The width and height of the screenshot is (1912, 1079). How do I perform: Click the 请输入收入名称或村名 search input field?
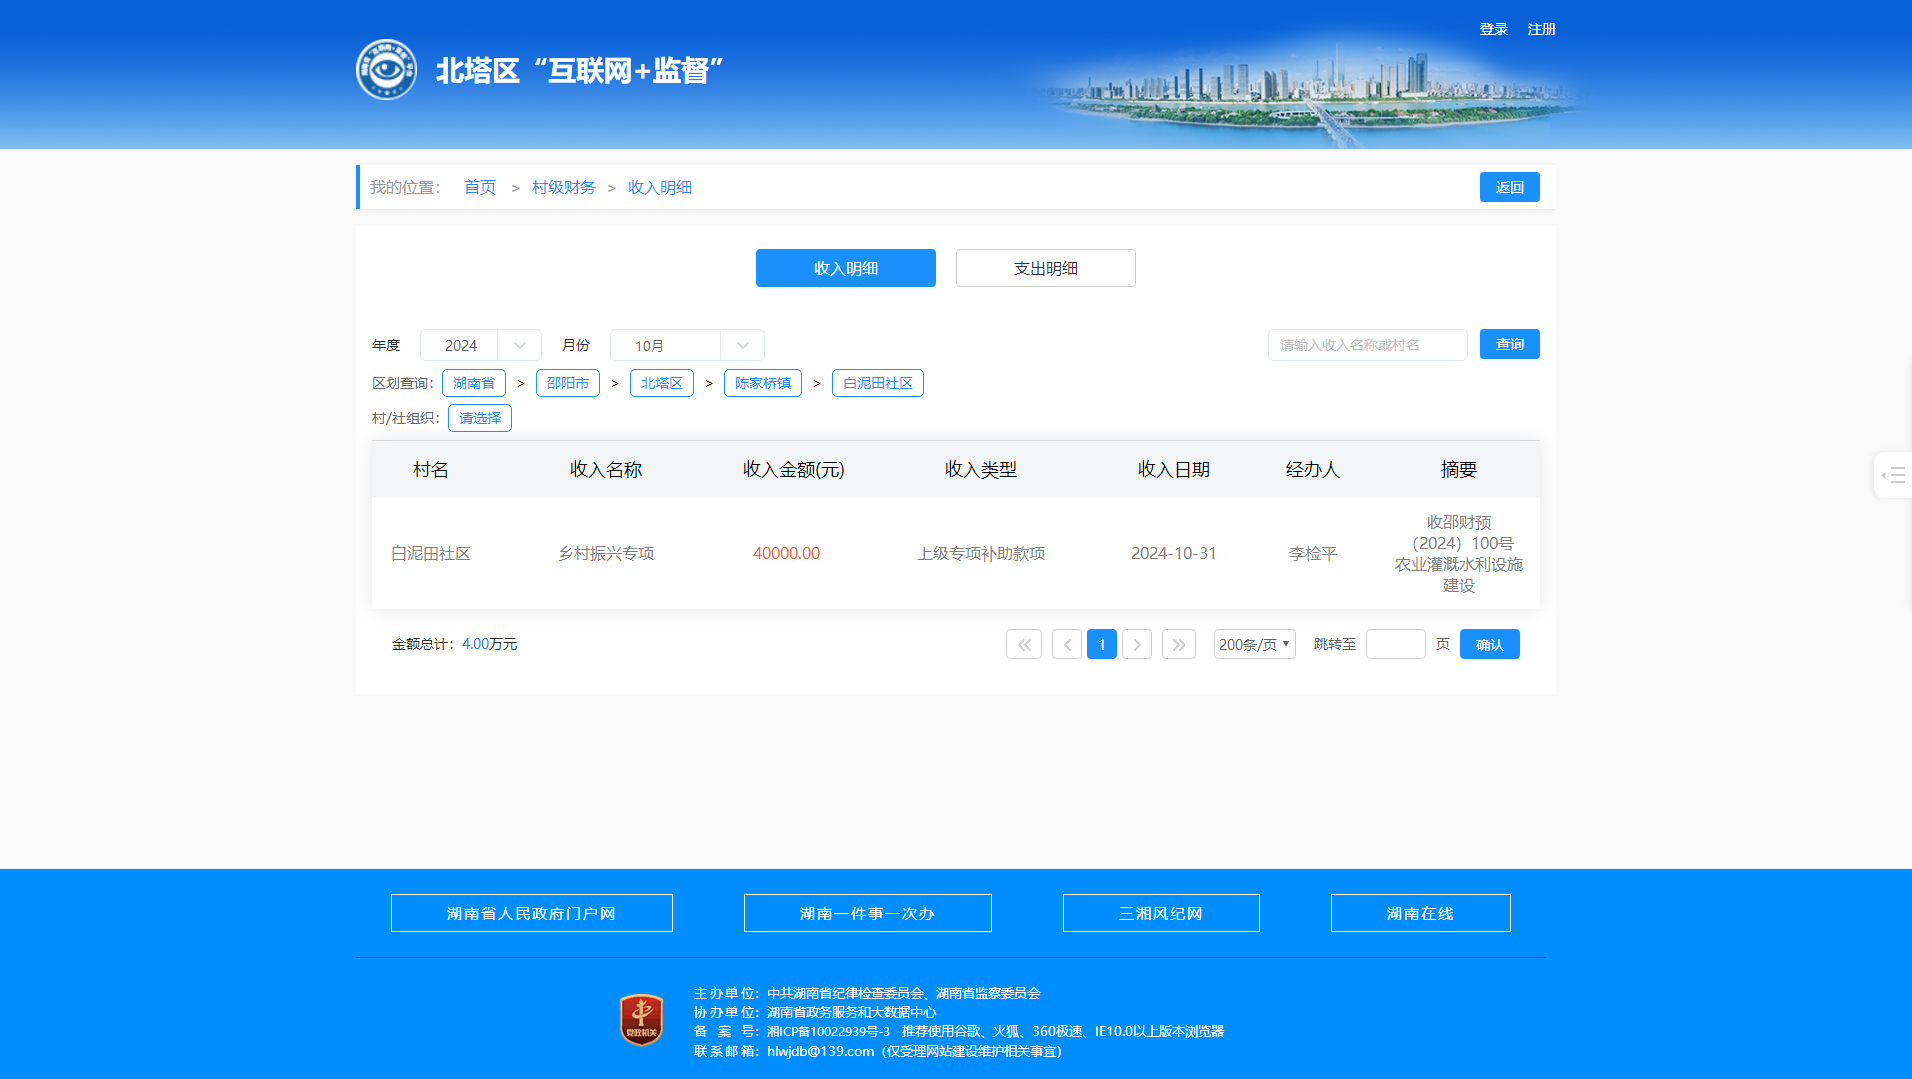[x=1367, y=345]
